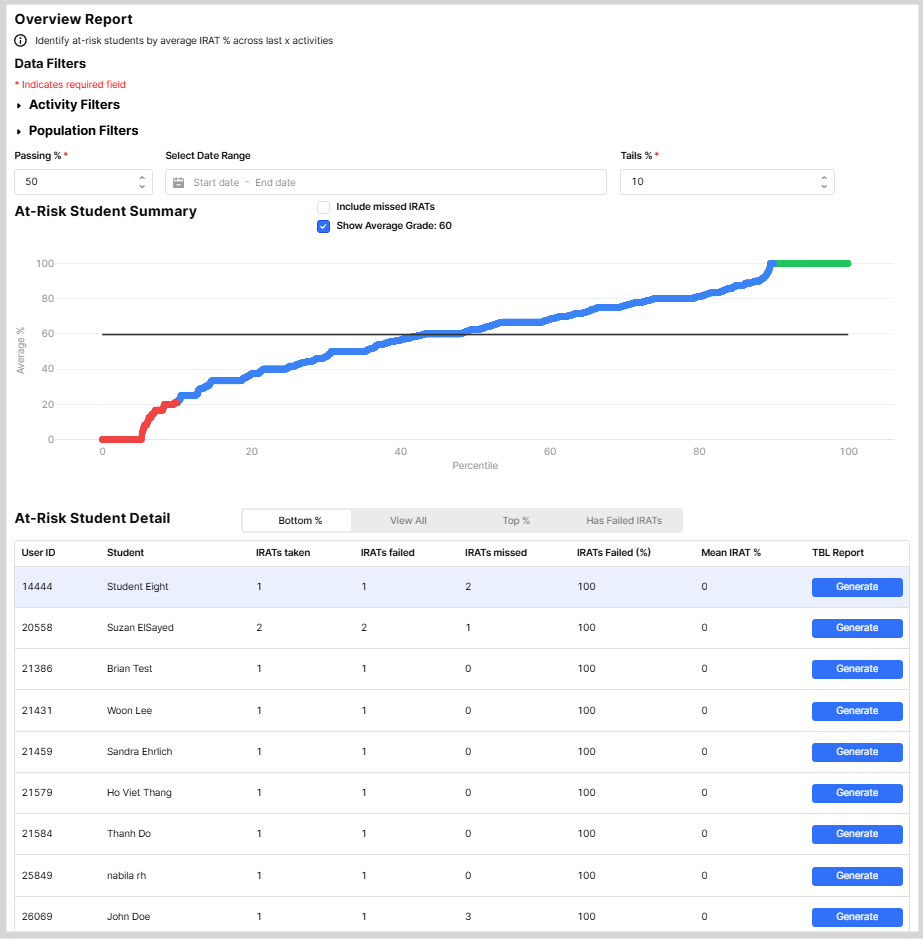Viewport: 923px width, 939px height.
Task: Click the User ID column header
Action: pos(38,553)
